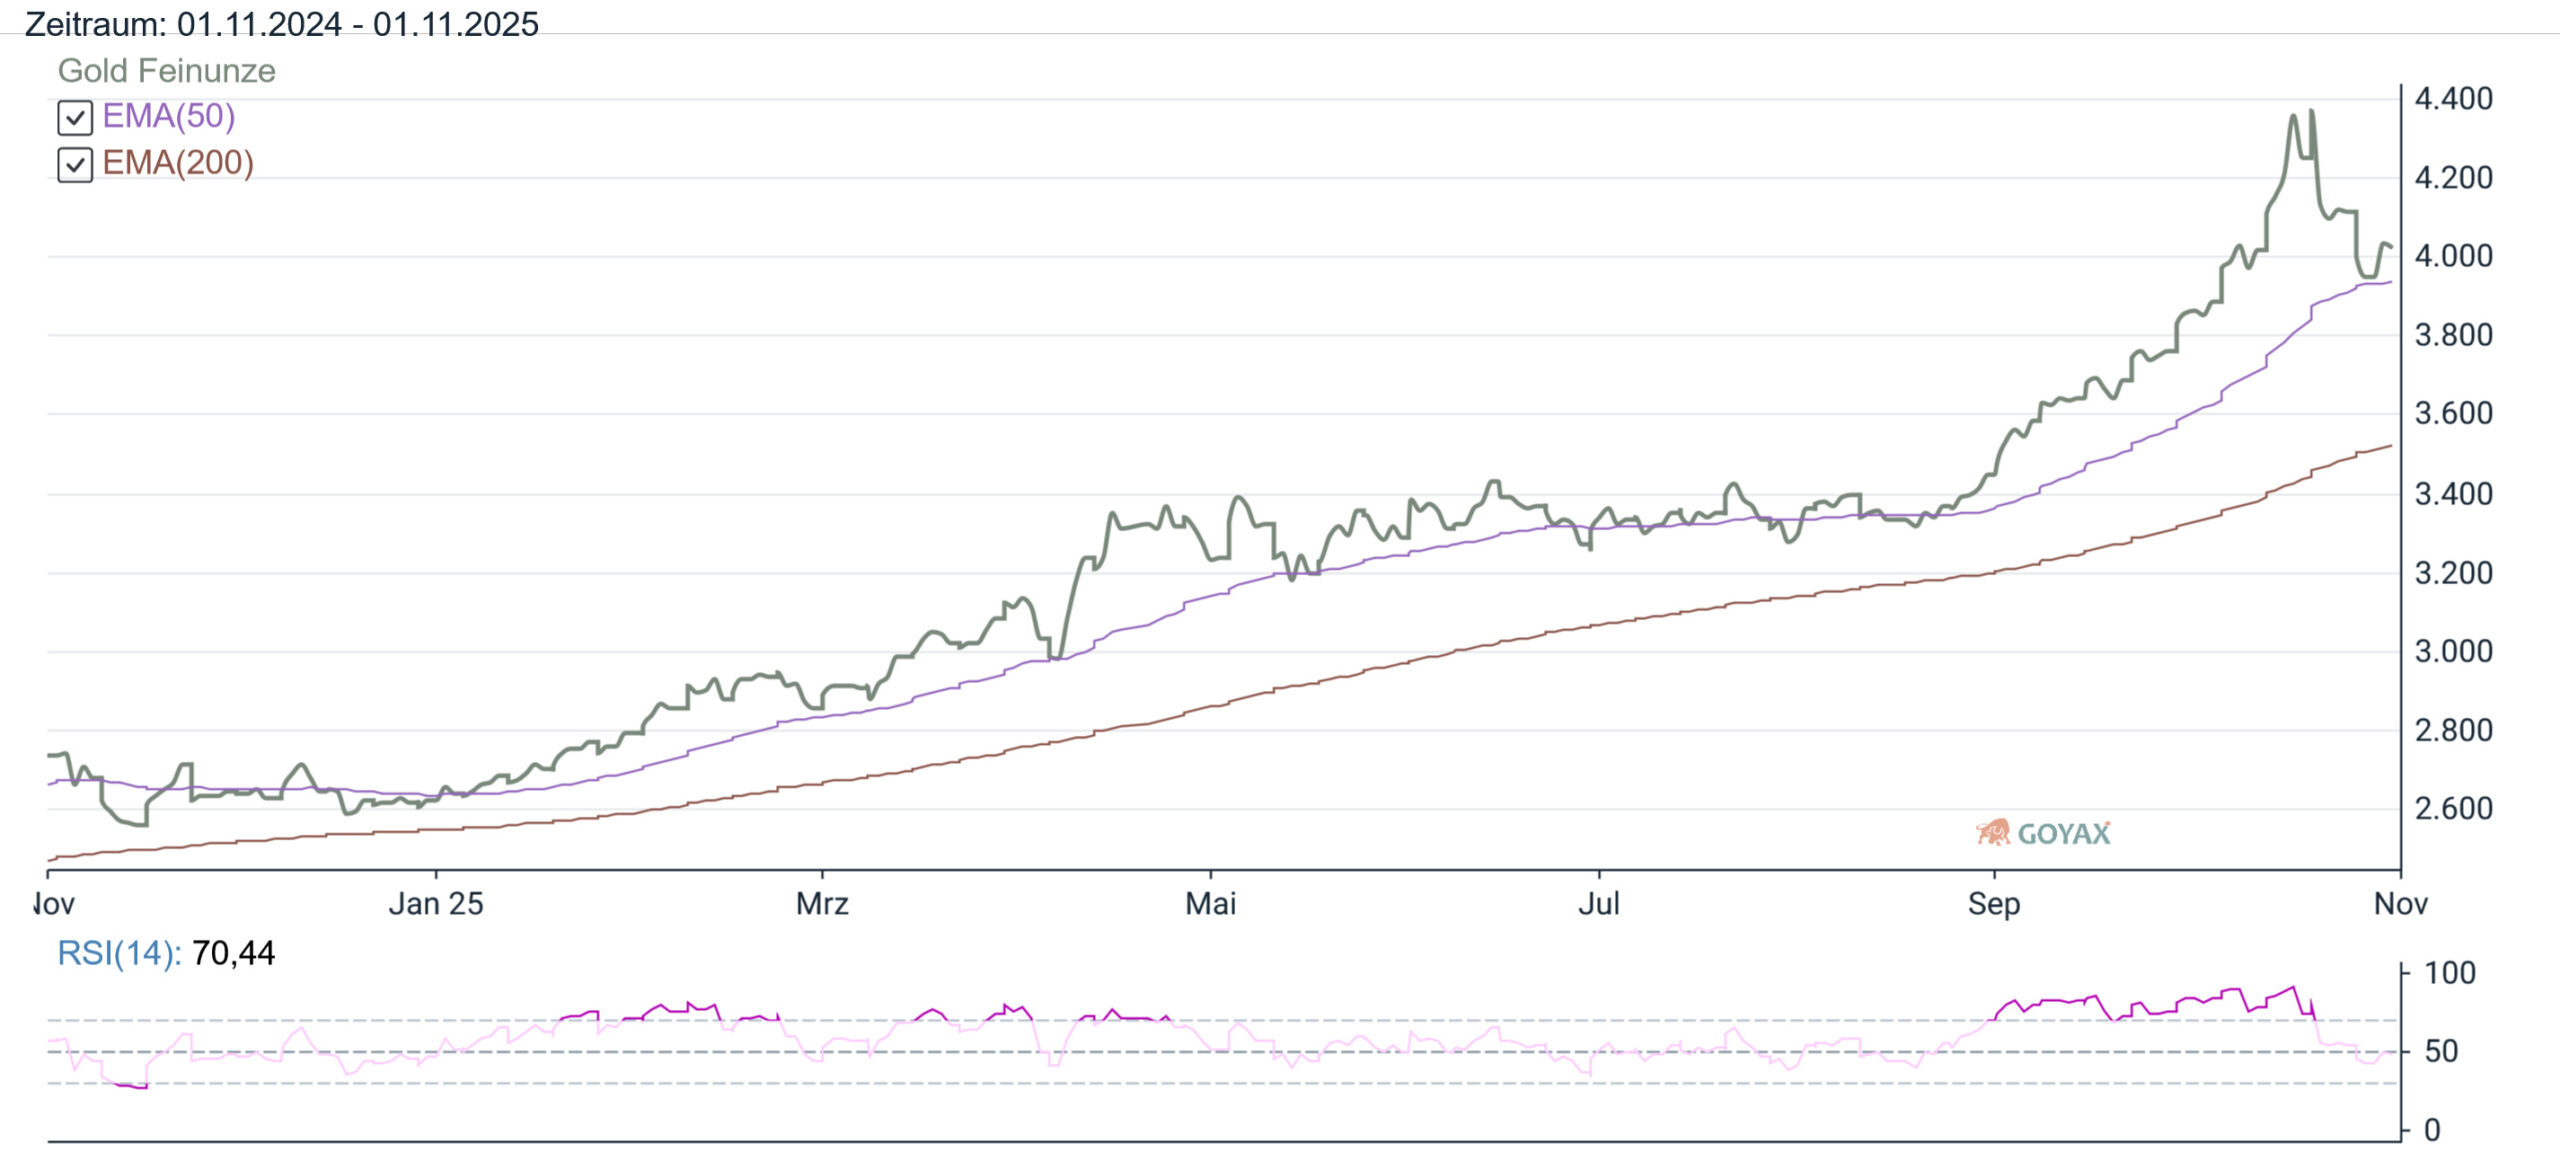Click the Jan 25 axis label
This screenshot has height=1152, width=2560.
(x=435, y=904)
